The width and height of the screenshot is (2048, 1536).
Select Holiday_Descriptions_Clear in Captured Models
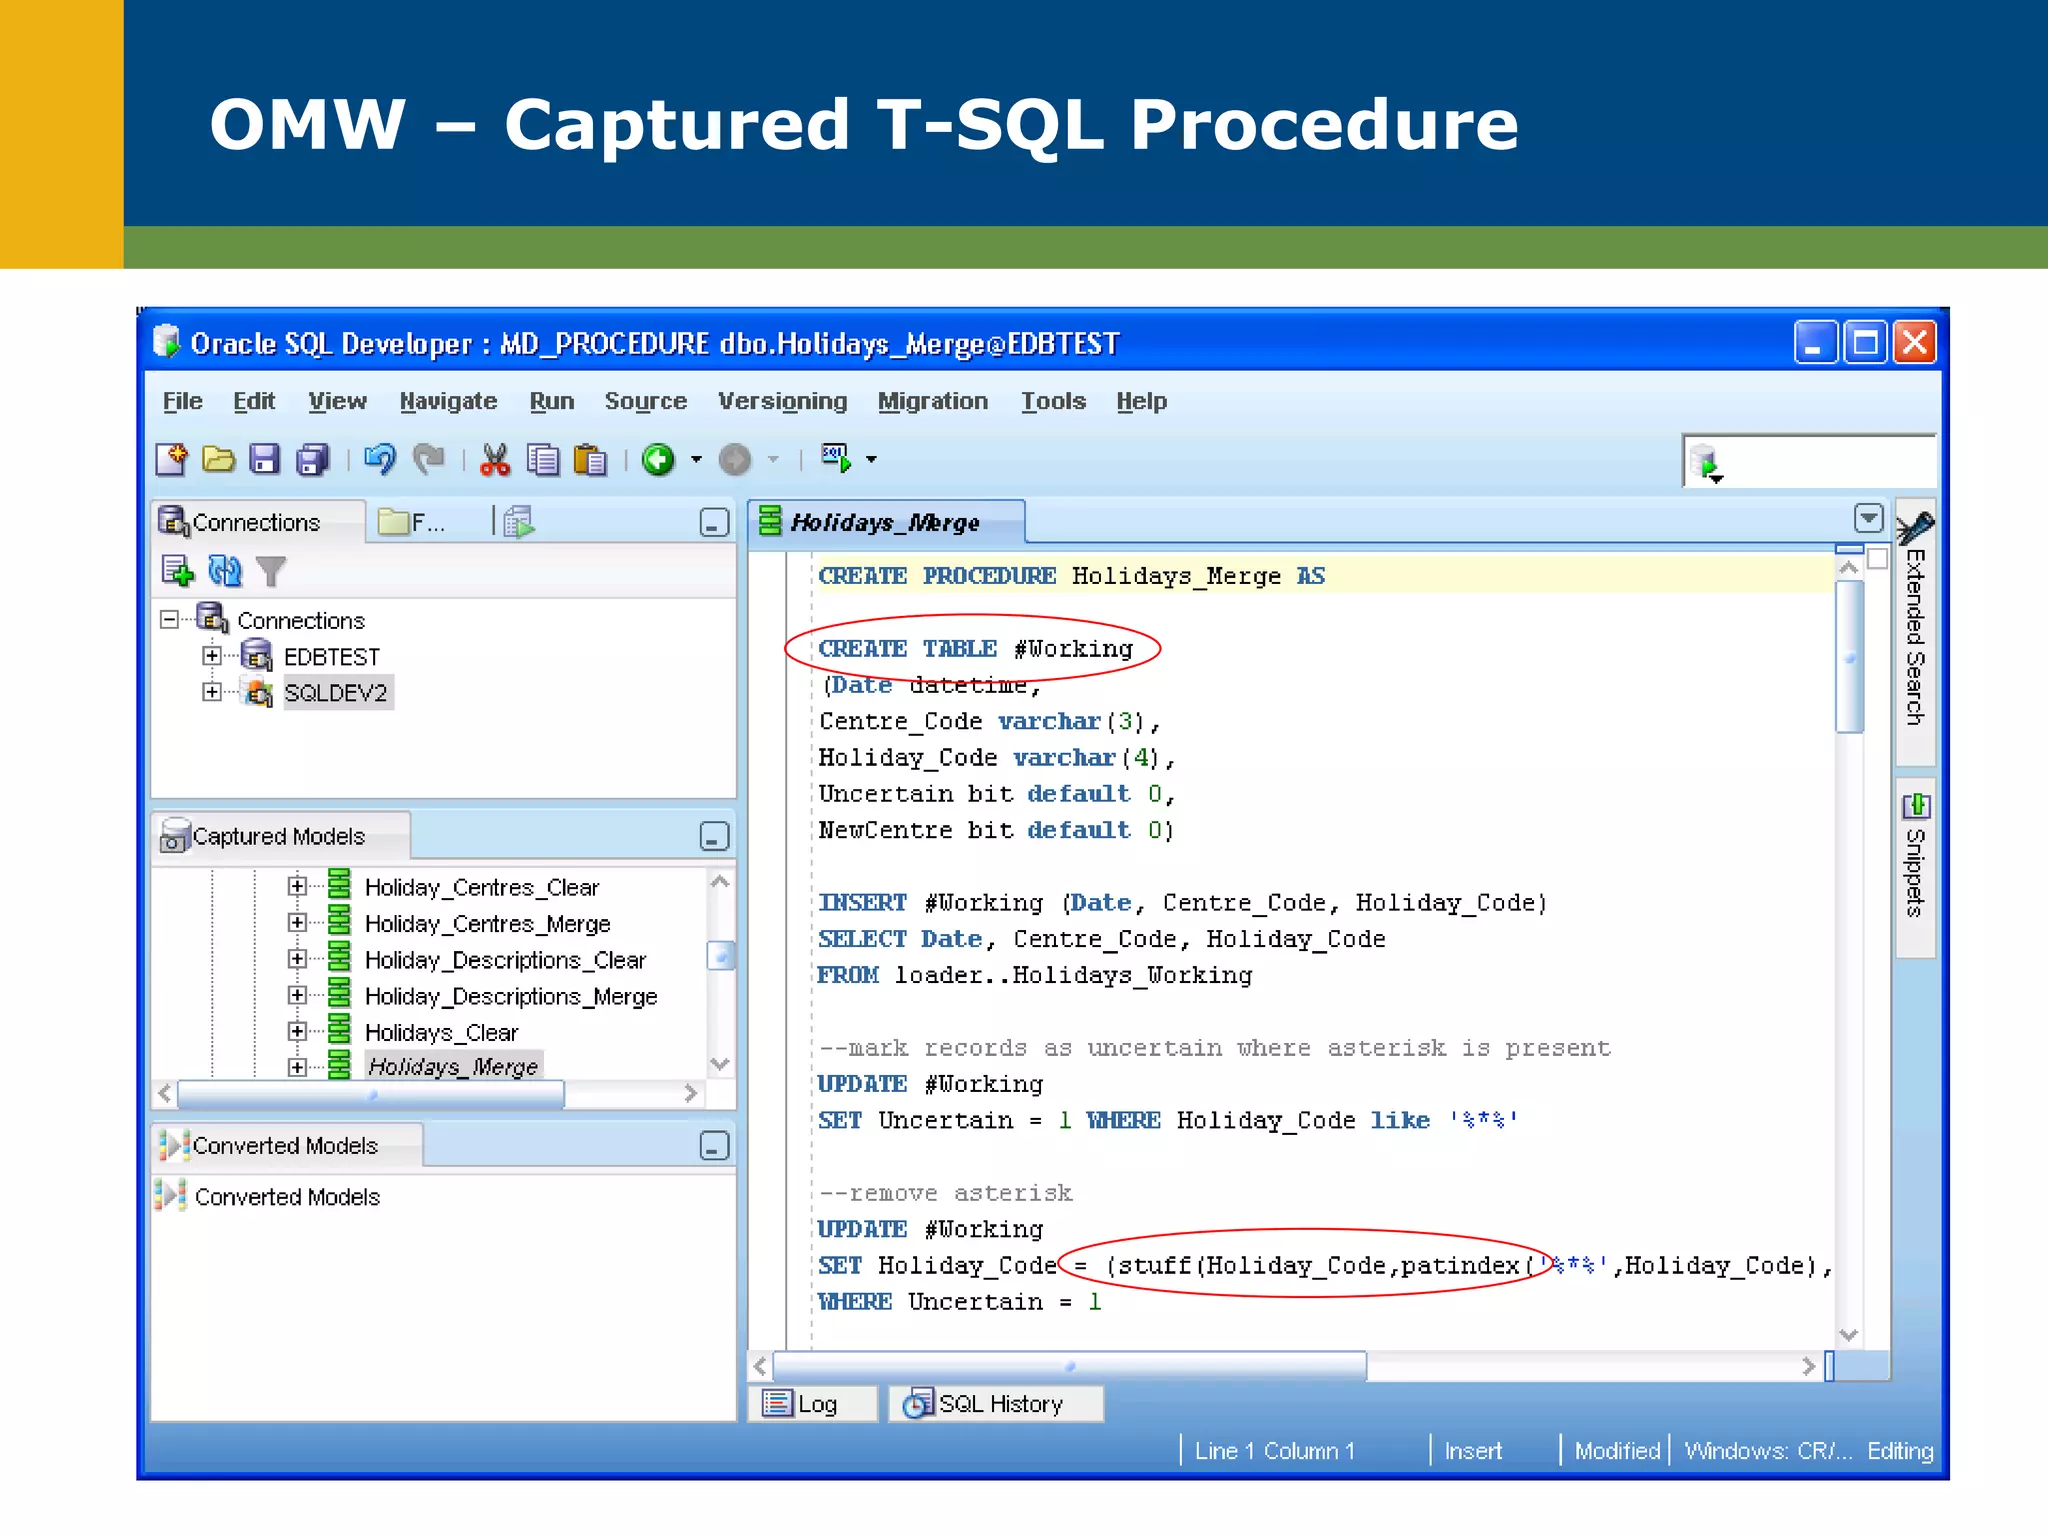pyautogui.click(x=505, y=960)
